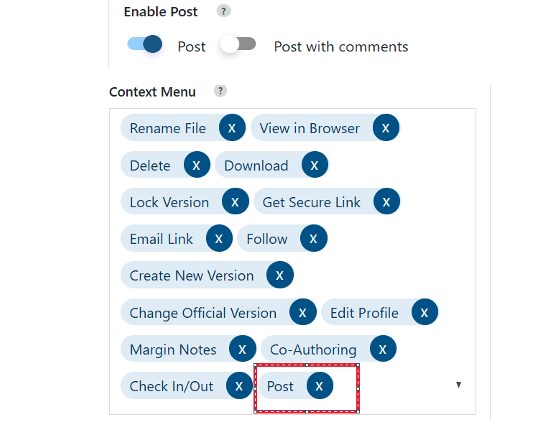Remove Create New Version tag

(280, 275)
